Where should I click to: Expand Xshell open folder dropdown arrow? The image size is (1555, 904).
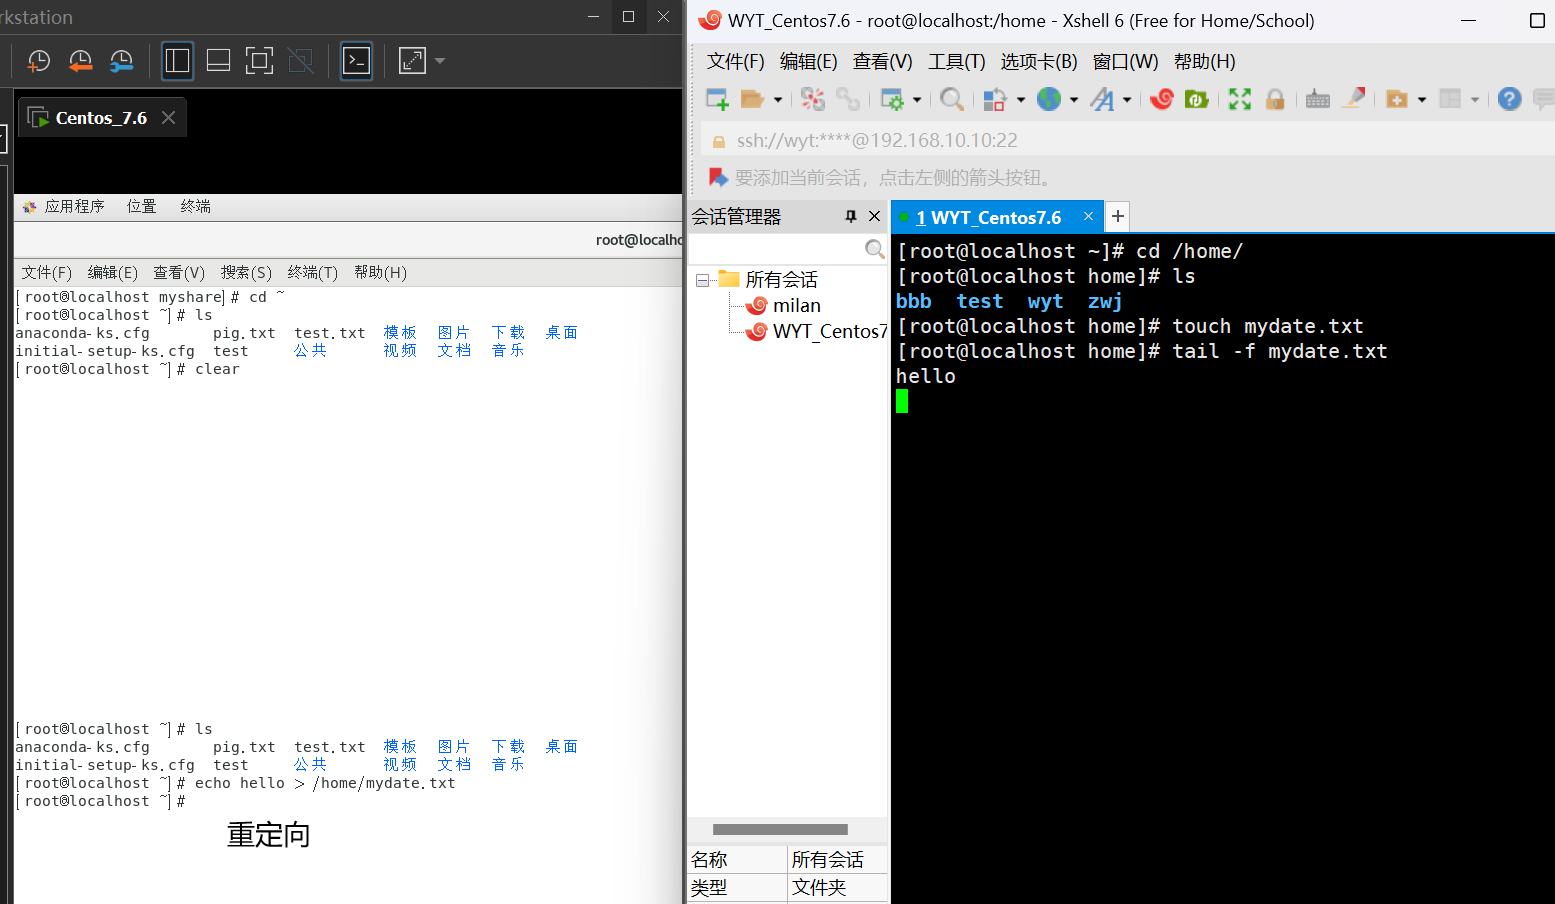[x=778, y=99]
